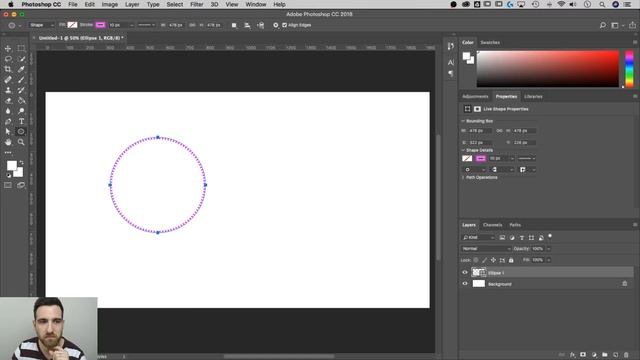Select the Quick Selection tool

(x=21, y=59)
